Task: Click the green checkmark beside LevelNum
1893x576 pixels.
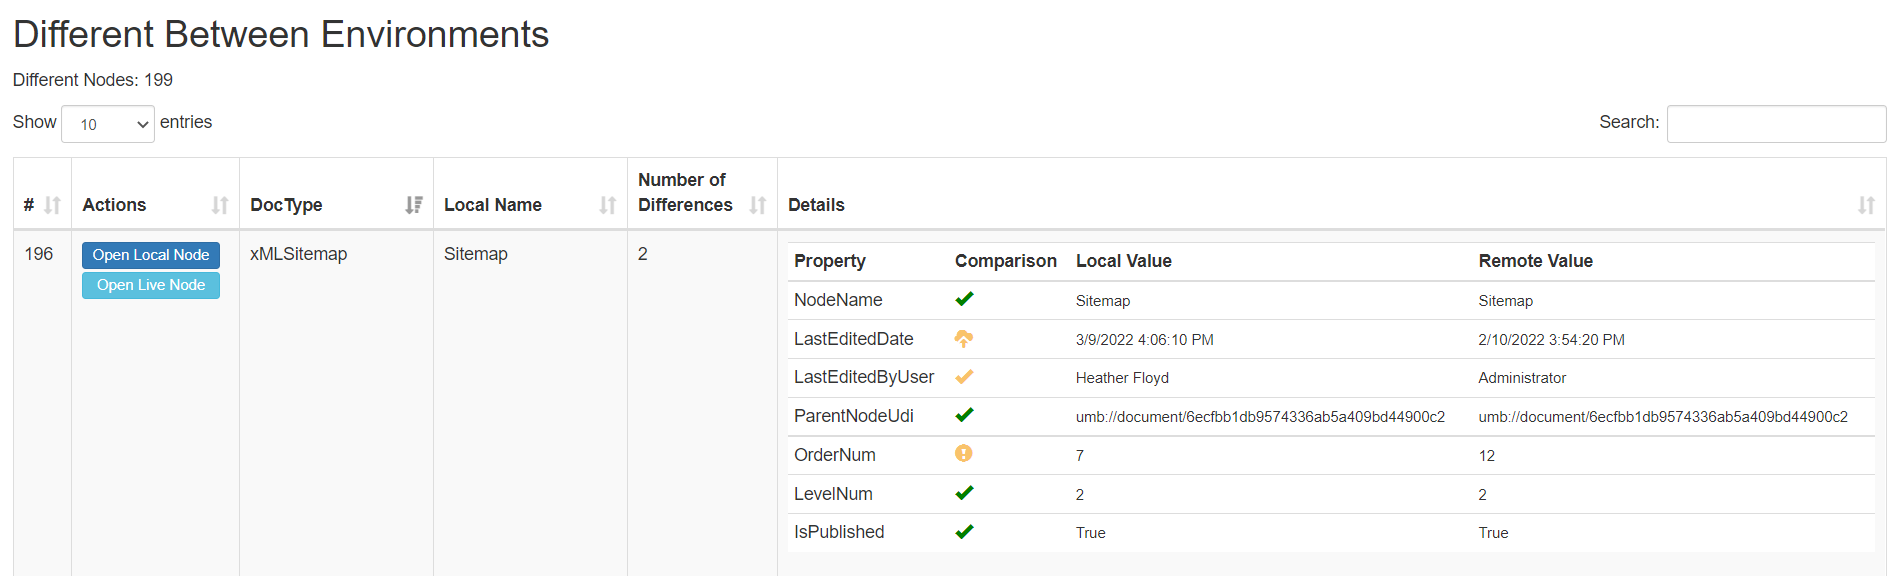Action: [x=964, y=493]
